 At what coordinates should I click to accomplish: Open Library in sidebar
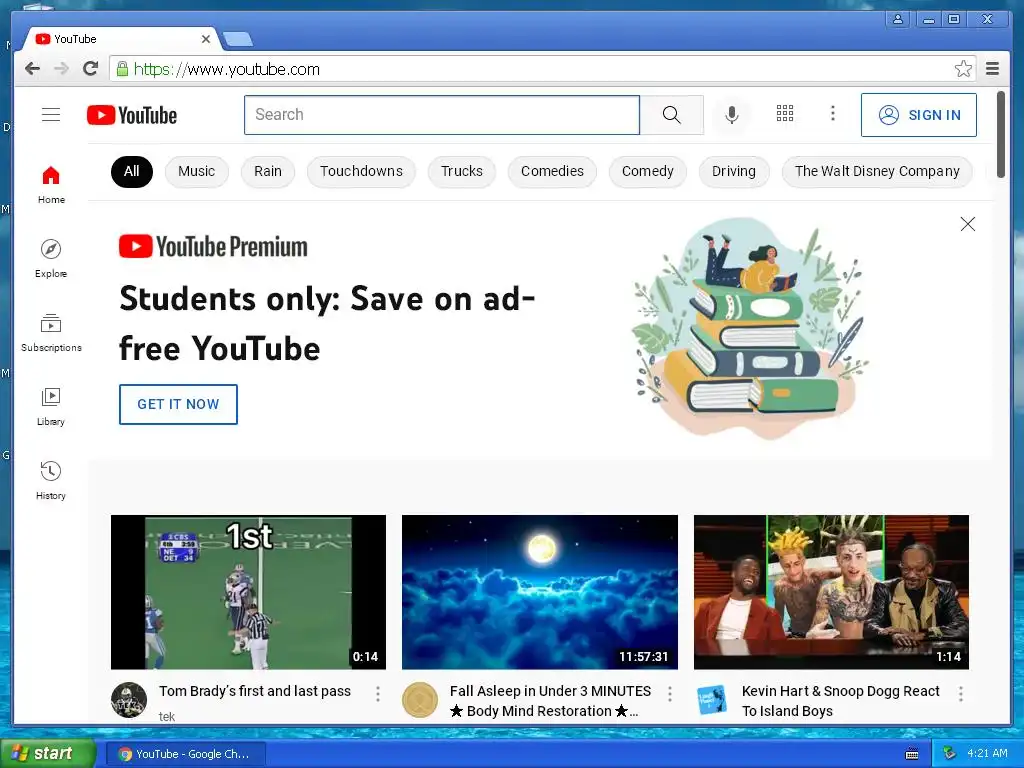coord(51,407)
